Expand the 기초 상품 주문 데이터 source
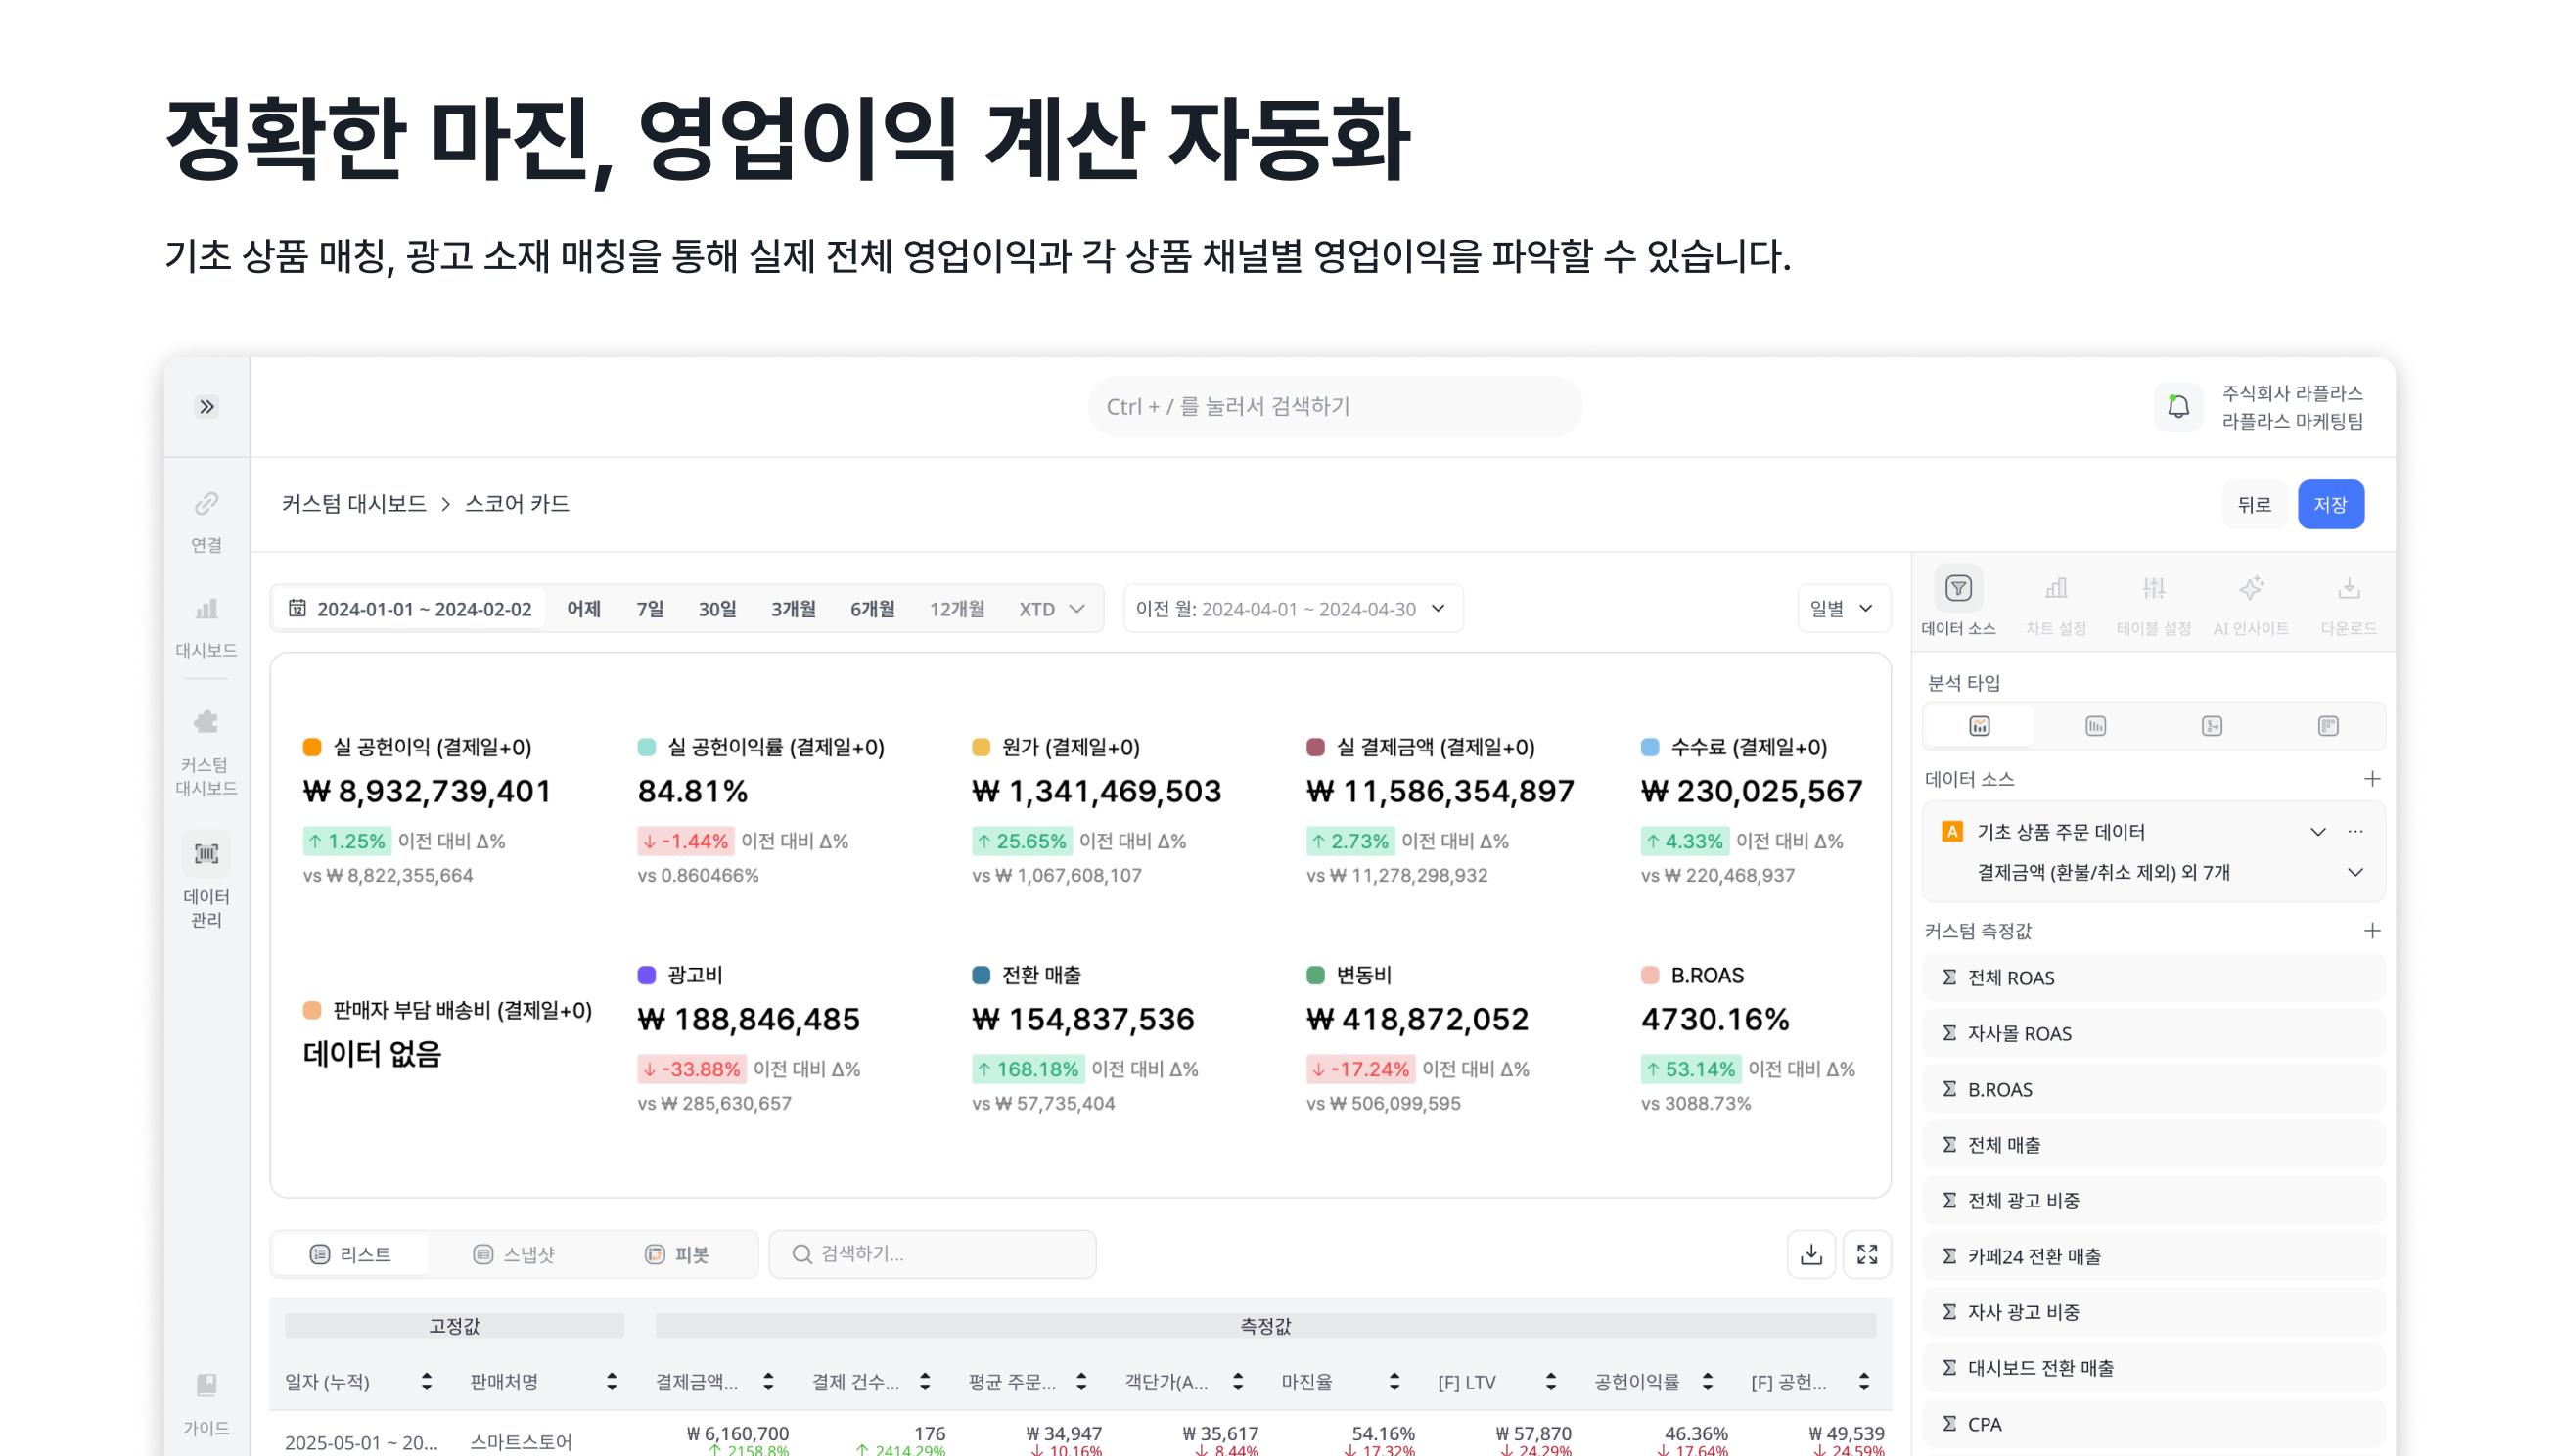The image size is (2560, 1456). point(2318,831)
